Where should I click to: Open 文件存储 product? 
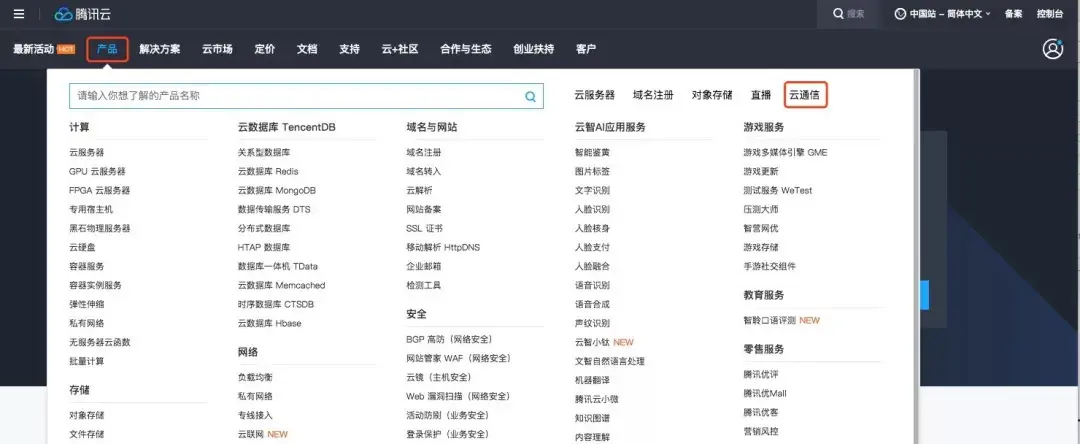tap(87, 434)
